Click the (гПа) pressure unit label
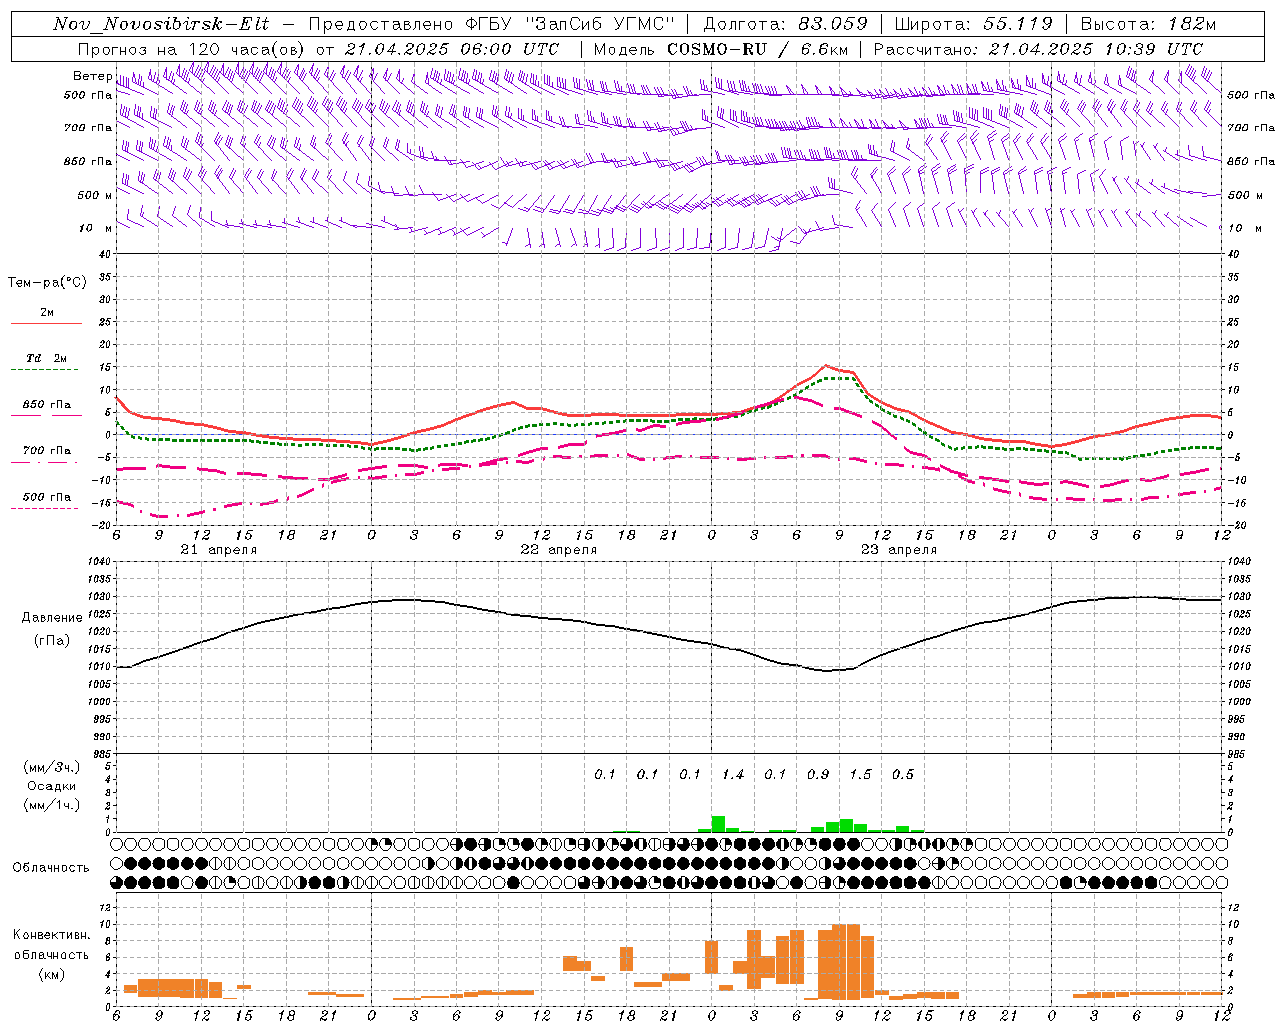 tap(52, 640)
